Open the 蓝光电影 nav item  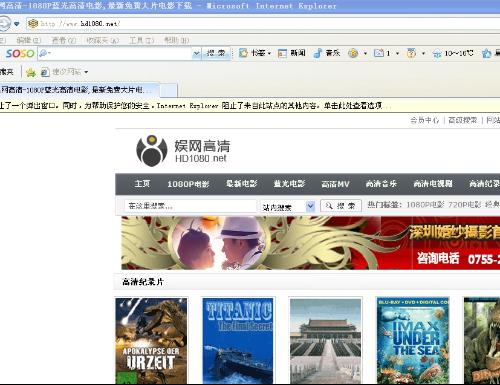pos(289,184)
